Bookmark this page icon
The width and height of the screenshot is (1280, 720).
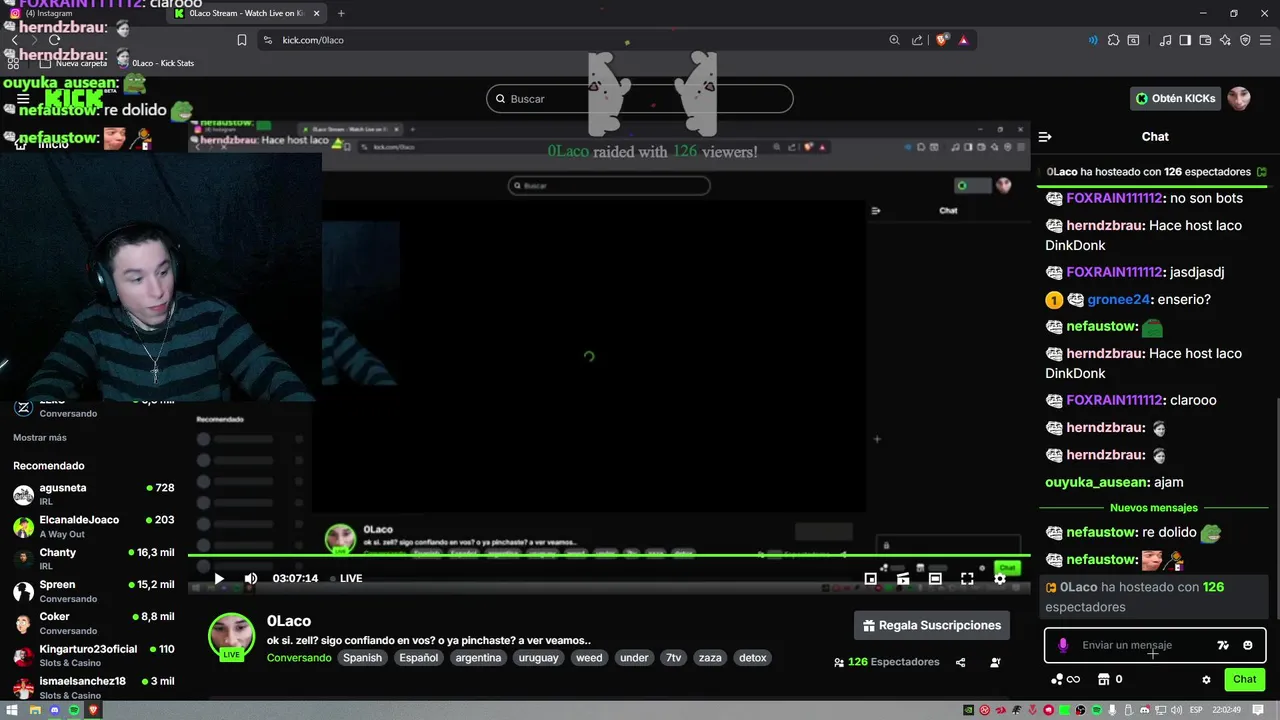(x=241, y=40)
